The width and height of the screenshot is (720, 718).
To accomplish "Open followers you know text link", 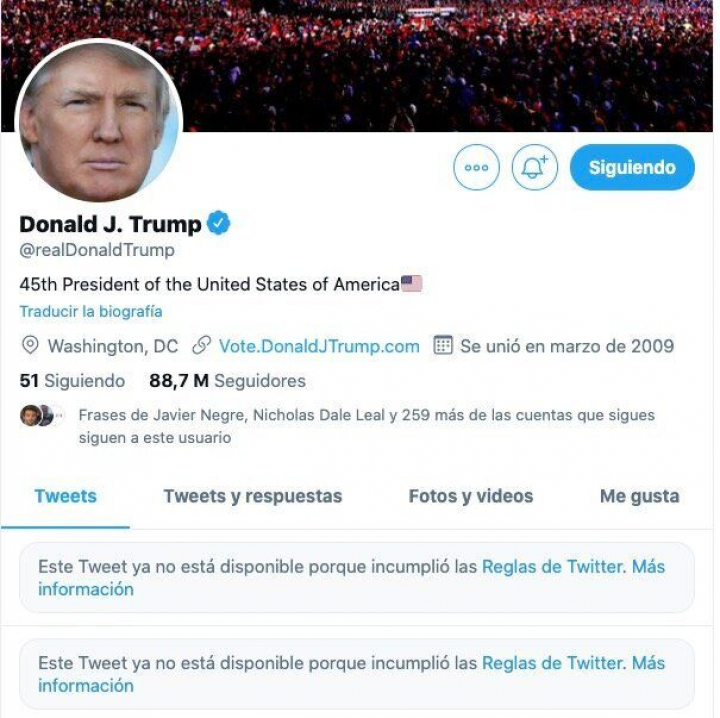I will pyautogui.click(x=366, y=426).
